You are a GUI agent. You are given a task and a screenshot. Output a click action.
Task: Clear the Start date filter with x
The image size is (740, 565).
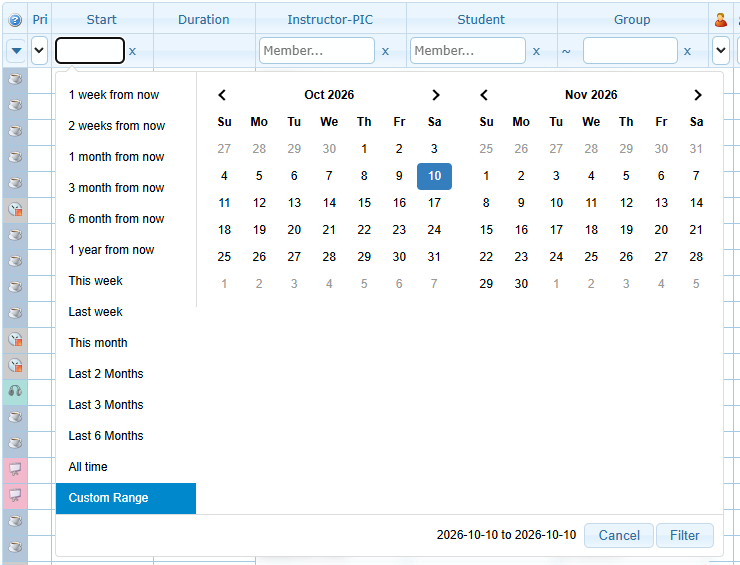point(133,51)
